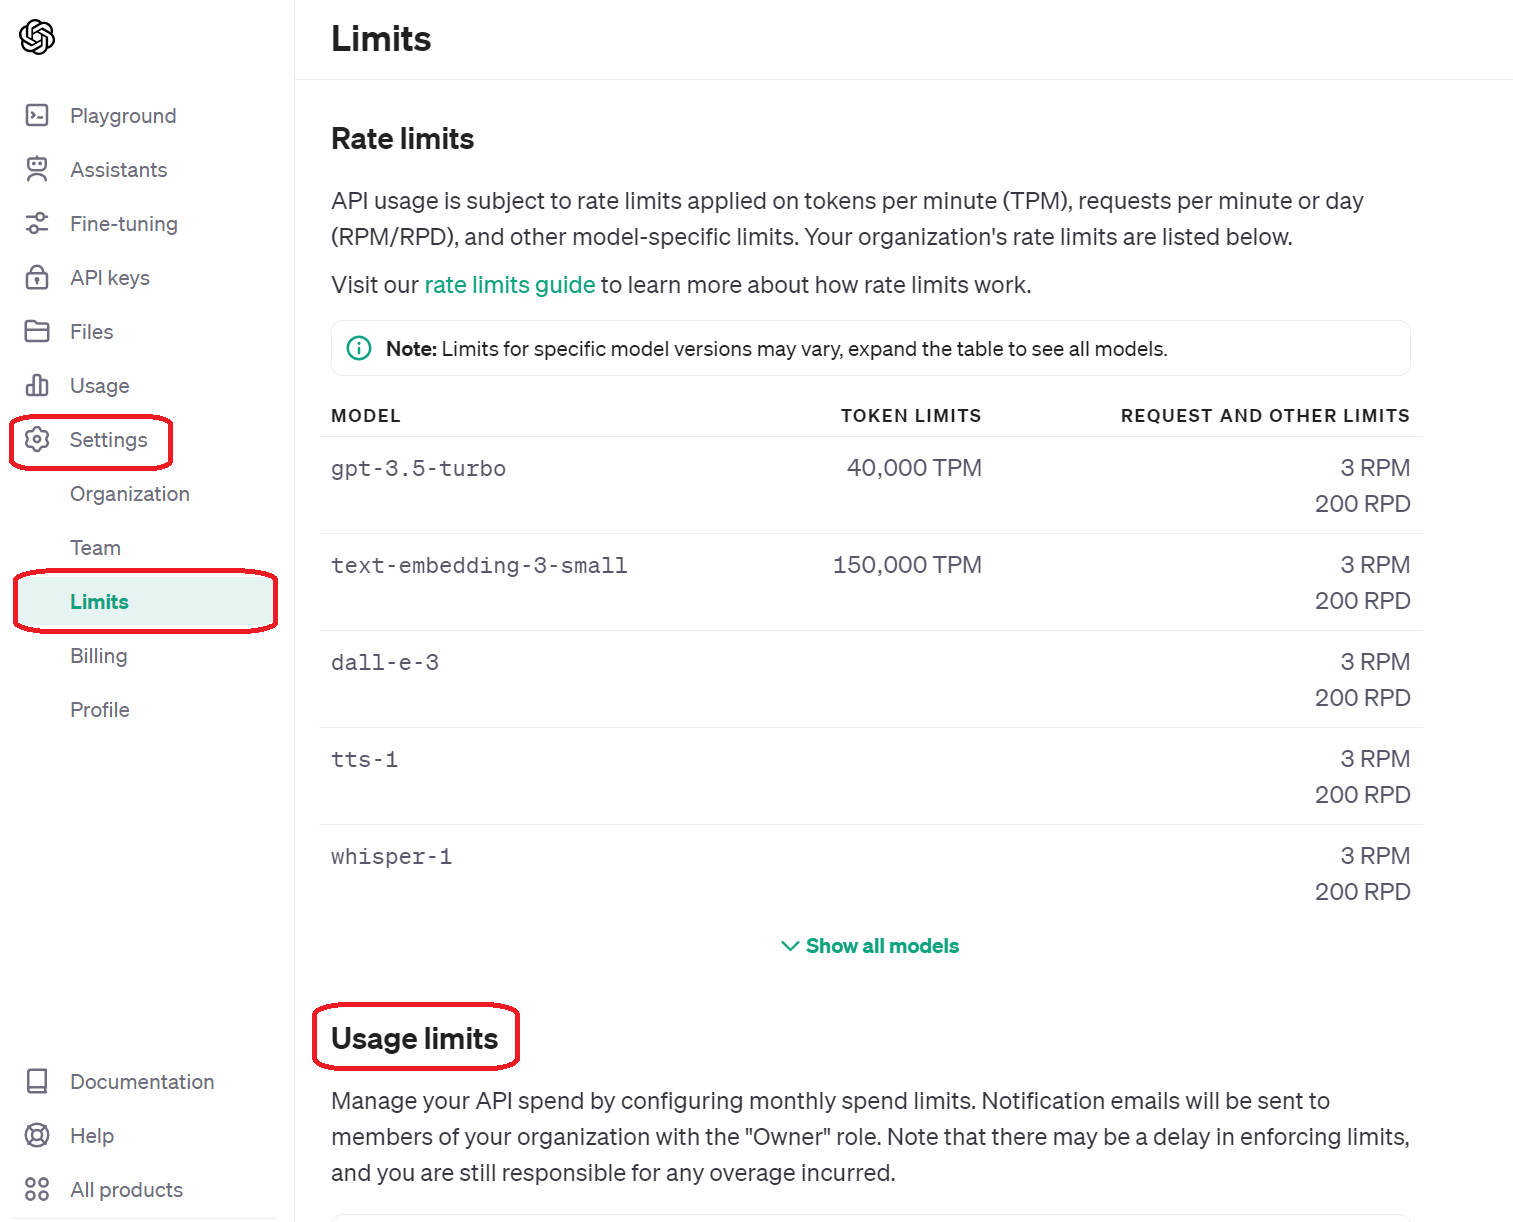
Task: Click the Documentation book icon
Action: (x=37, y=1082)
